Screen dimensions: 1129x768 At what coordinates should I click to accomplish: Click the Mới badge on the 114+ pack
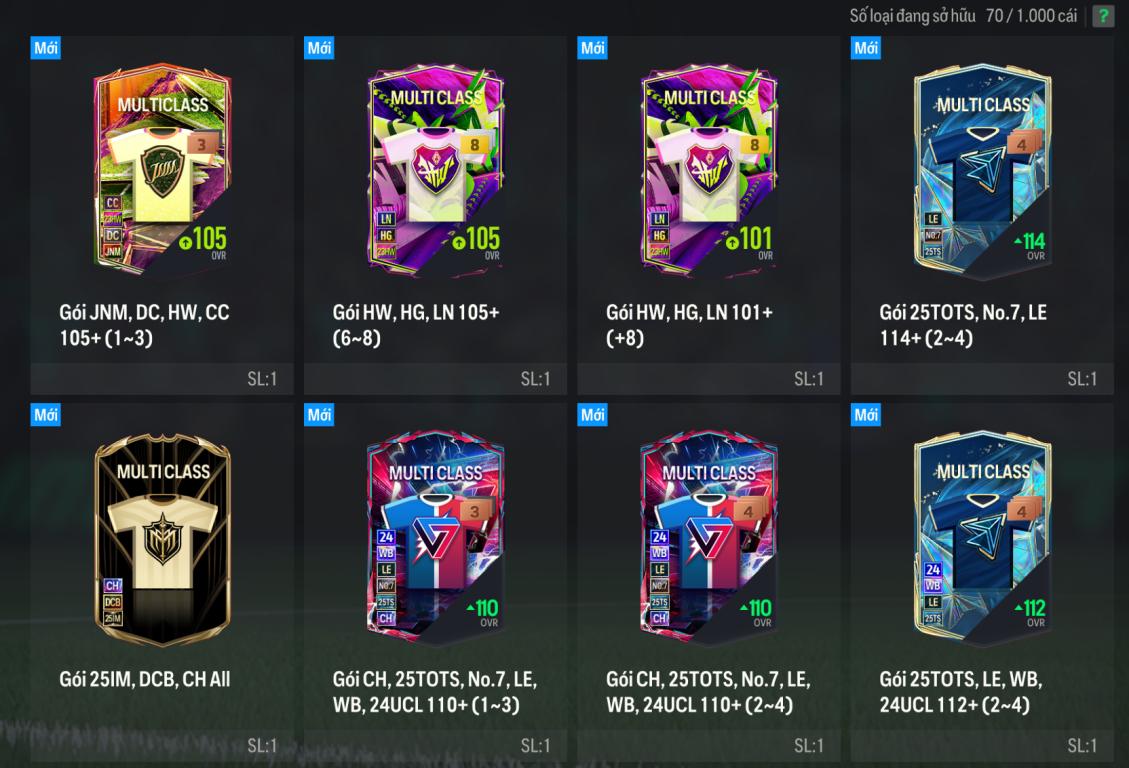tap(865, 48)
